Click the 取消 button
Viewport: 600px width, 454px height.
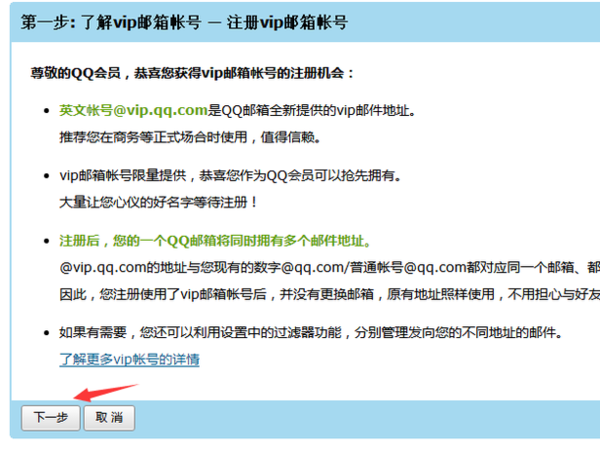coord(109,418)
